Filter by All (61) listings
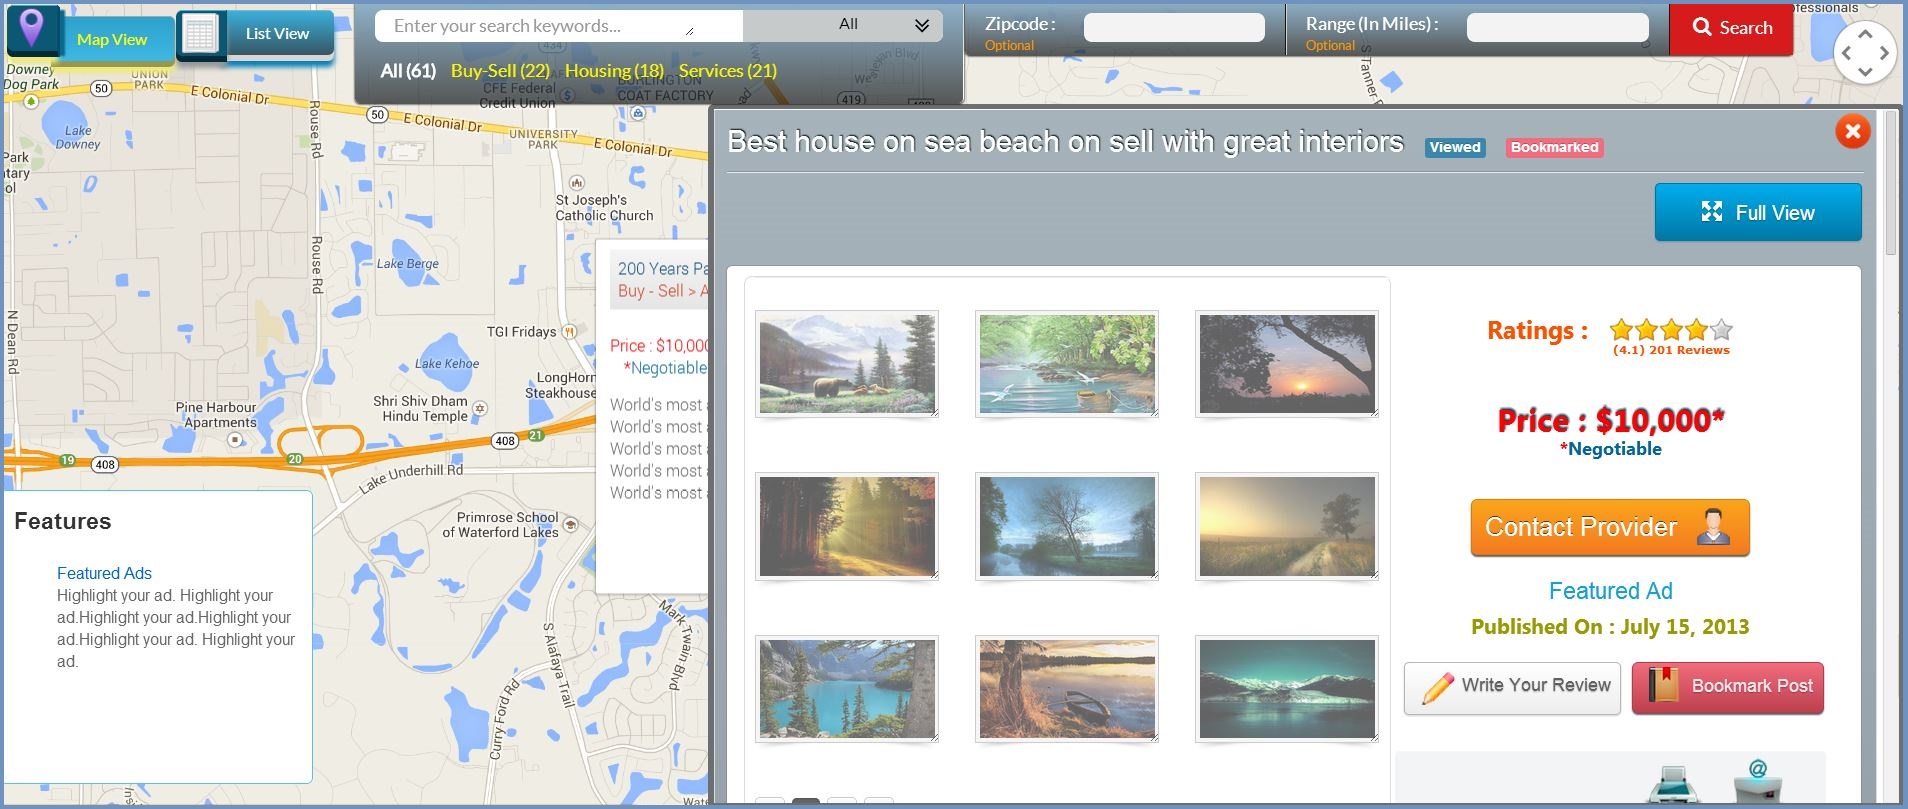The image size is (1908, 809). tap(408, 71)
